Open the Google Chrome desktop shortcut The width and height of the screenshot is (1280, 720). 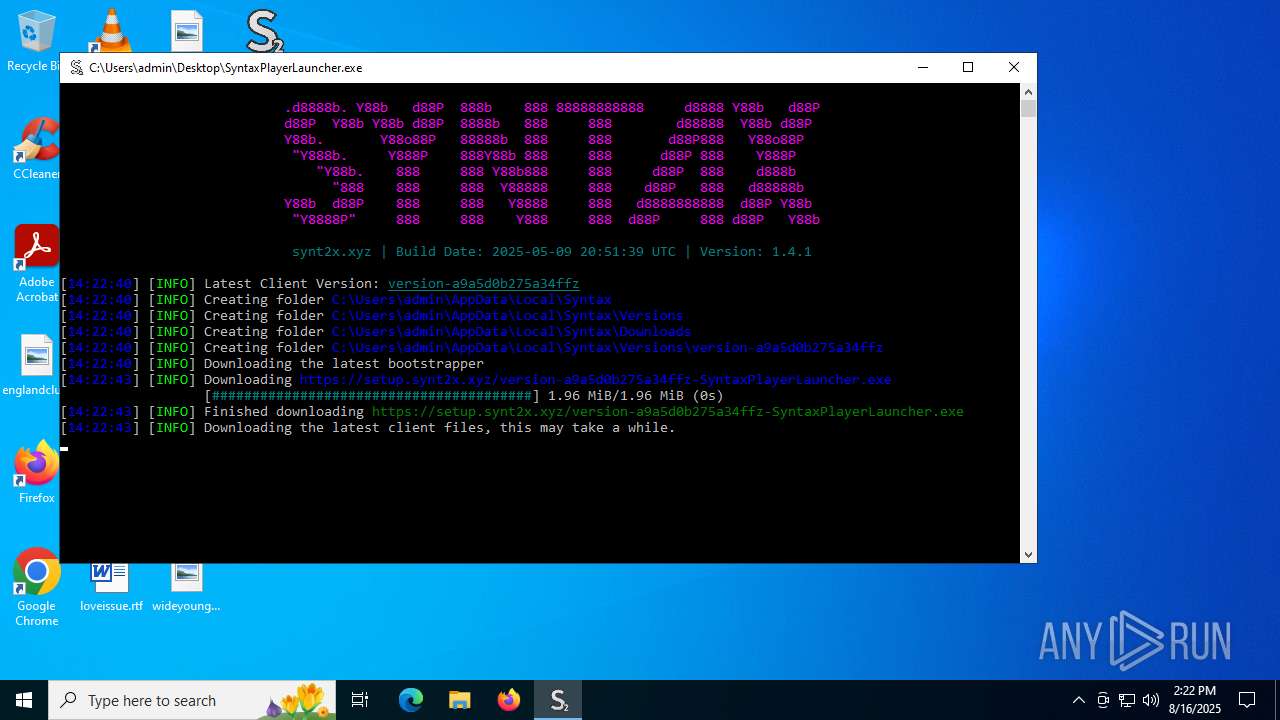pos(36,588)
